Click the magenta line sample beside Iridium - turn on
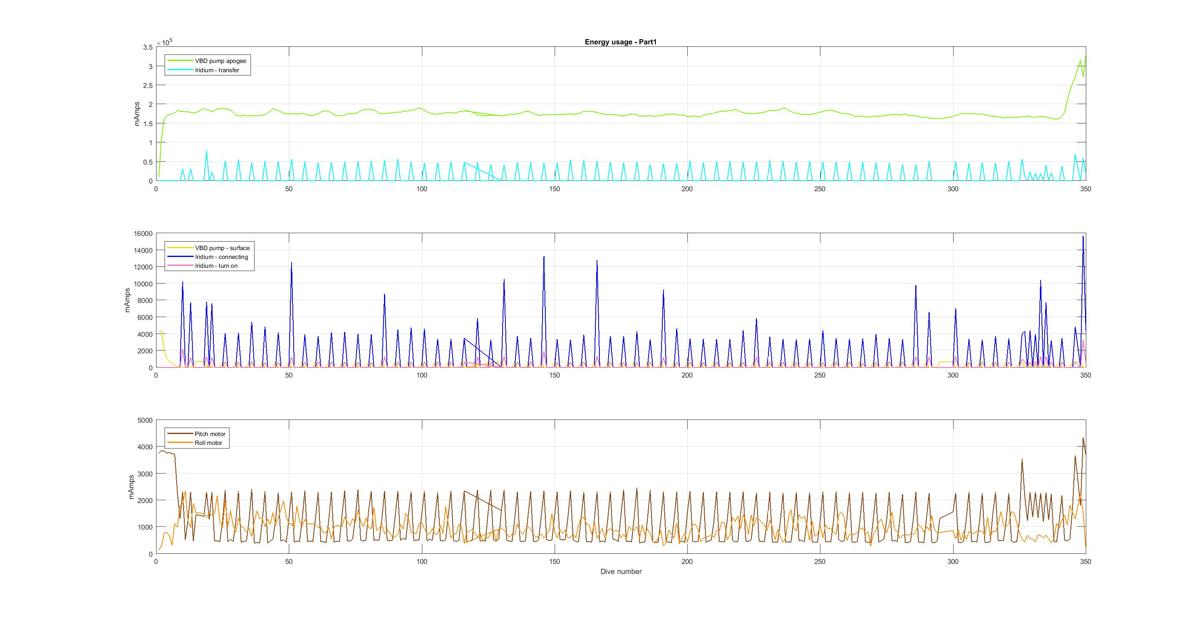Viewport: 1200px width, 622px height. [180, 265]
